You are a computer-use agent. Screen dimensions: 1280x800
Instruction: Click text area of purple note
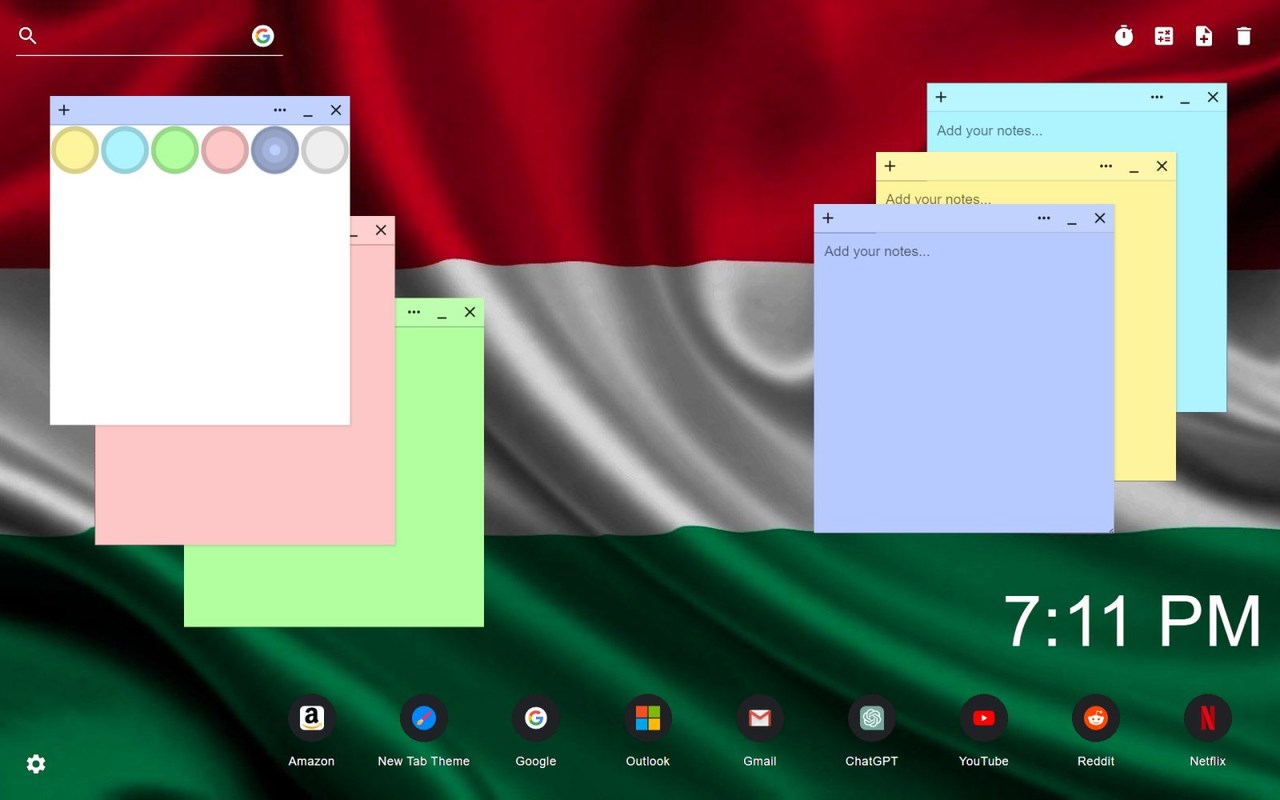[x=964, y=382]
